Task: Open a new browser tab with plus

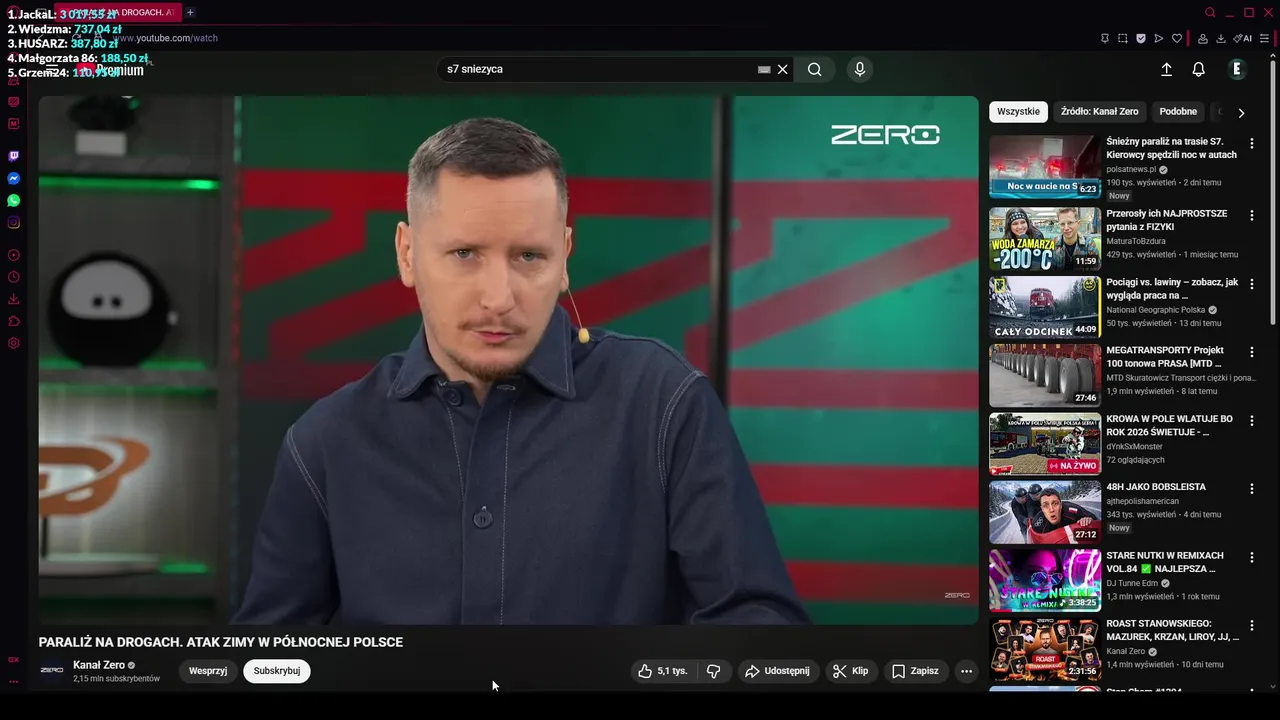Action: coord(190,12)
